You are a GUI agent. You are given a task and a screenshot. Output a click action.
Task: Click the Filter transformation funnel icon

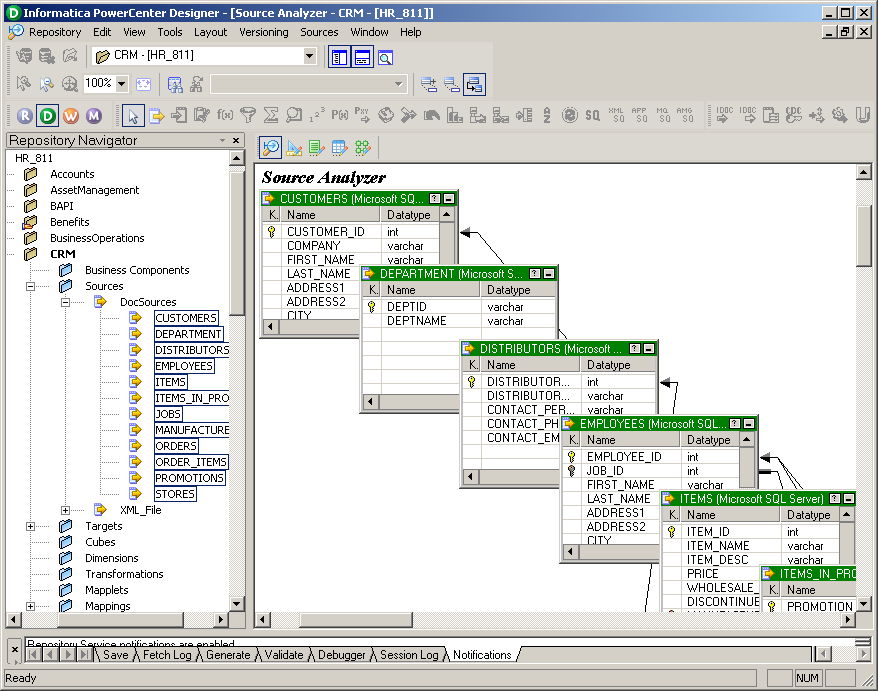click(x=248, y=115)
